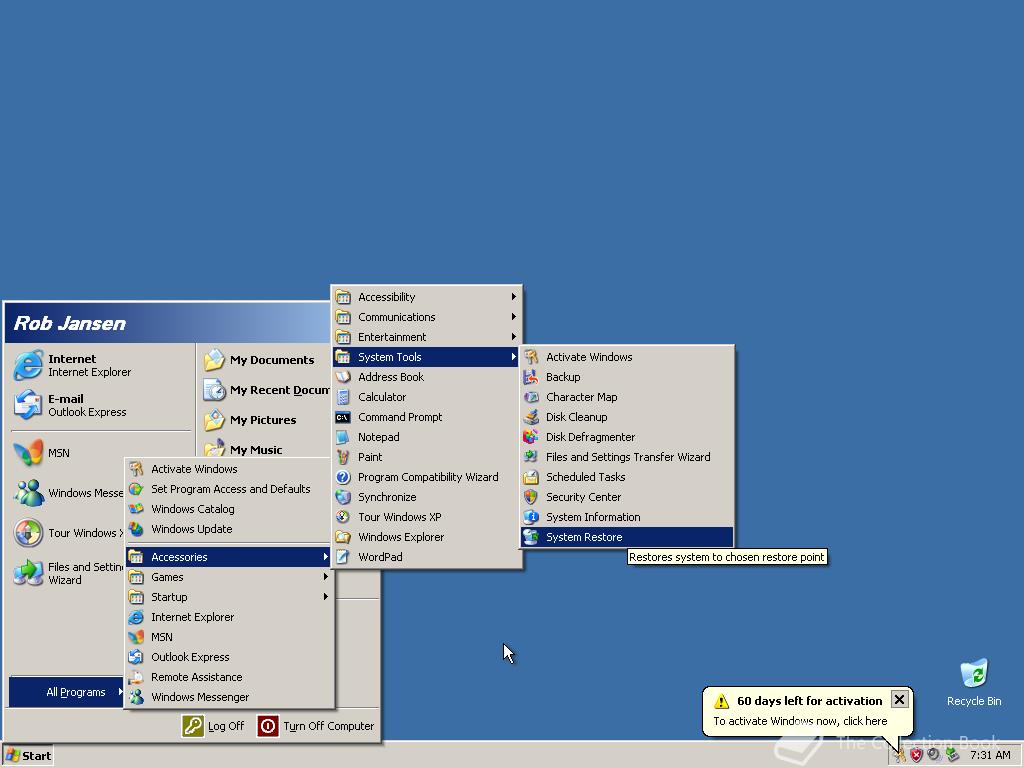Expand All Programs menu

(x=67, y=692)
